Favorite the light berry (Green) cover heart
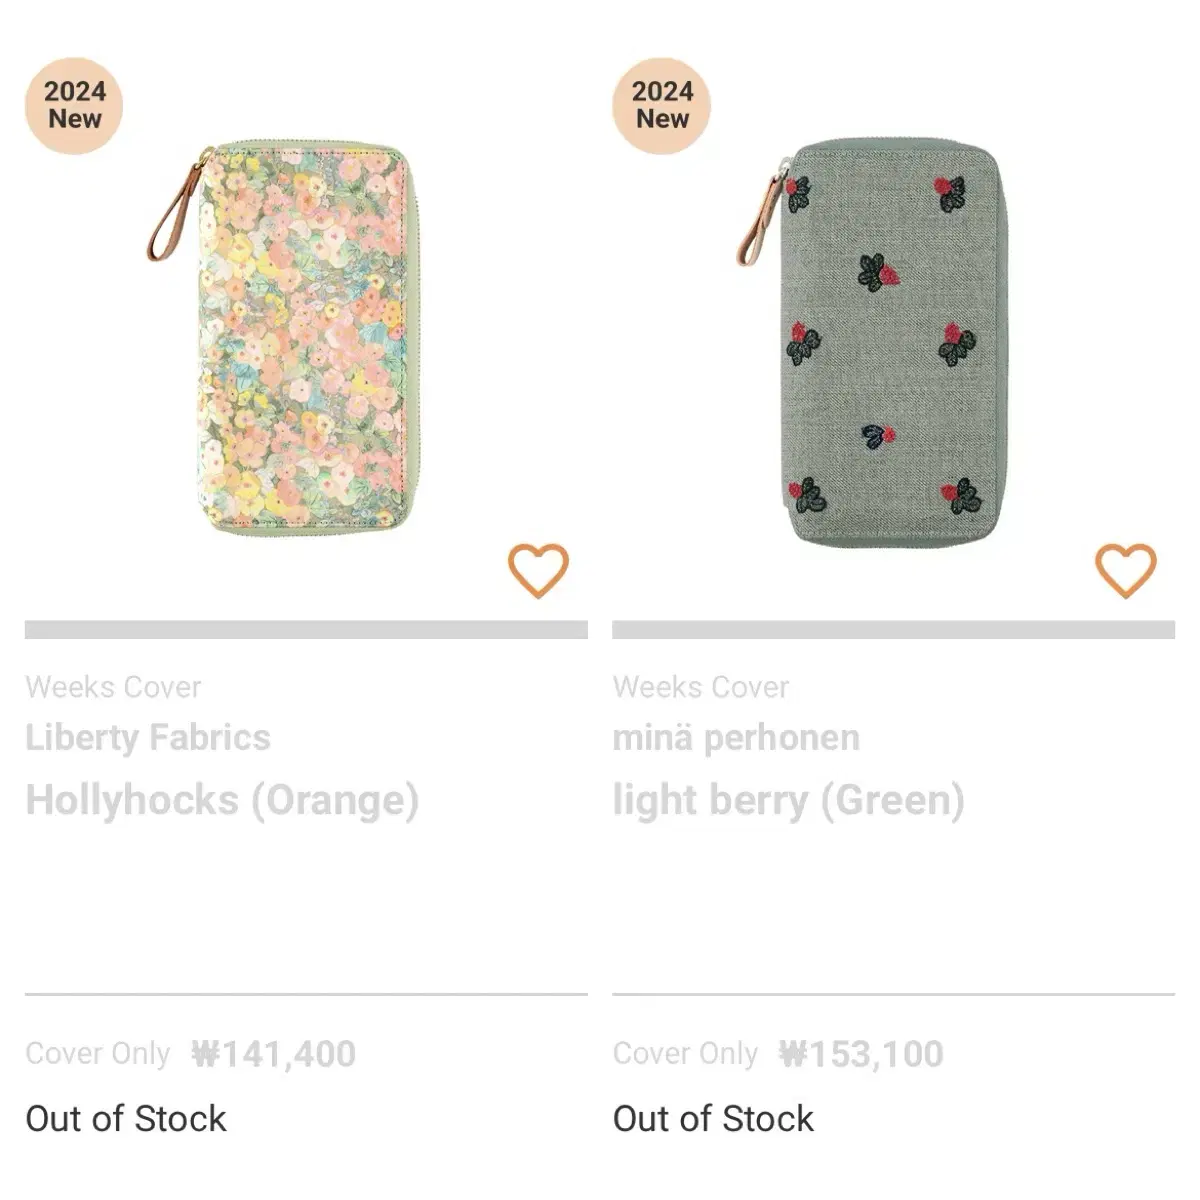1200x1200 pixels. click(x=1126, y=570)
